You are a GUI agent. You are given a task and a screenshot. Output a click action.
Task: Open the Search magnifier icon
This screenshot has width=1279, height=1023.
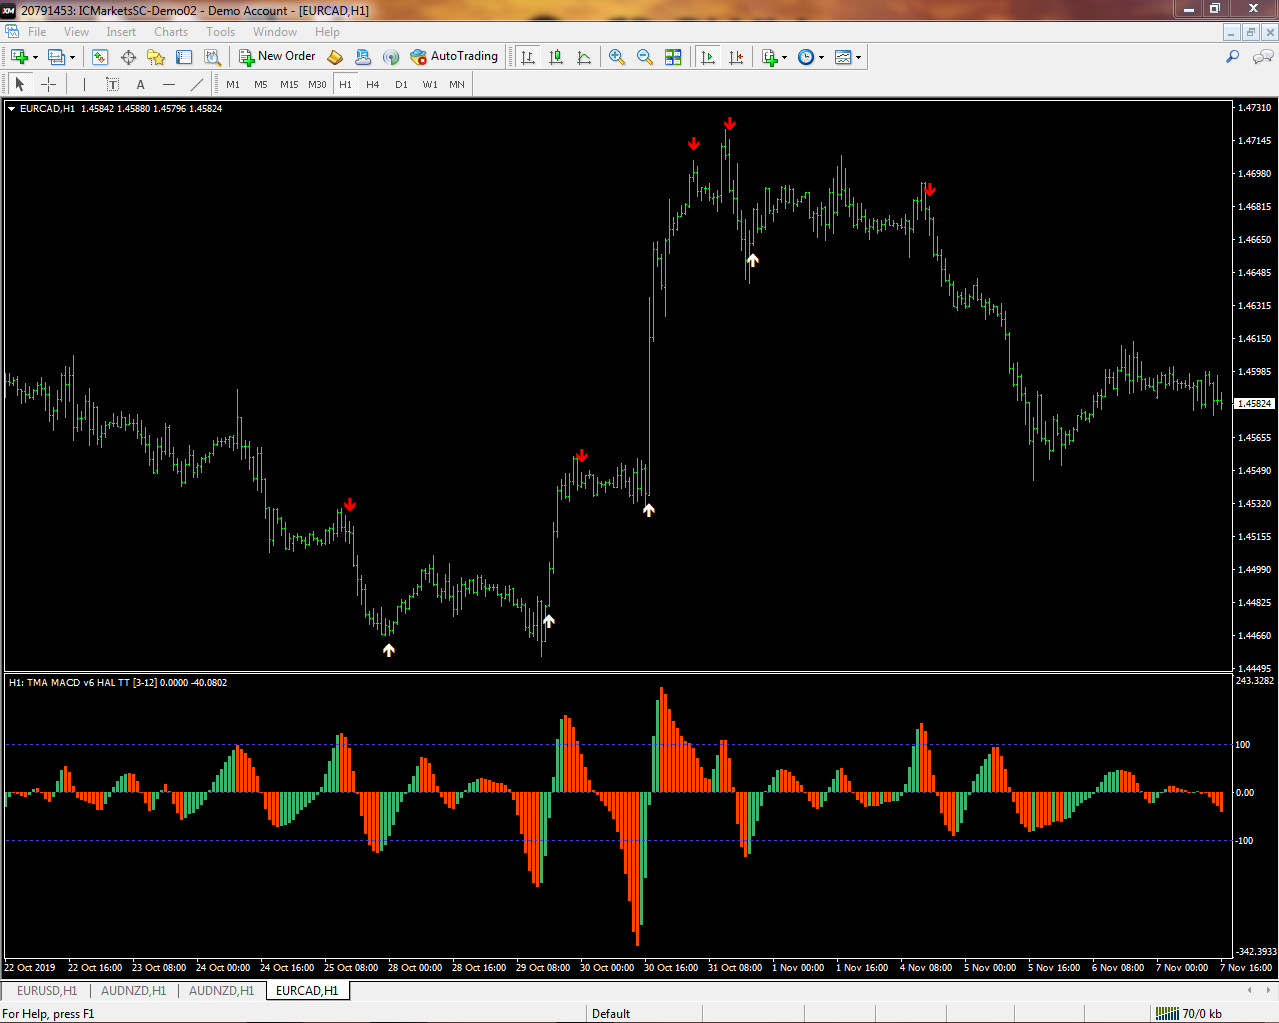click(1233, 57)
